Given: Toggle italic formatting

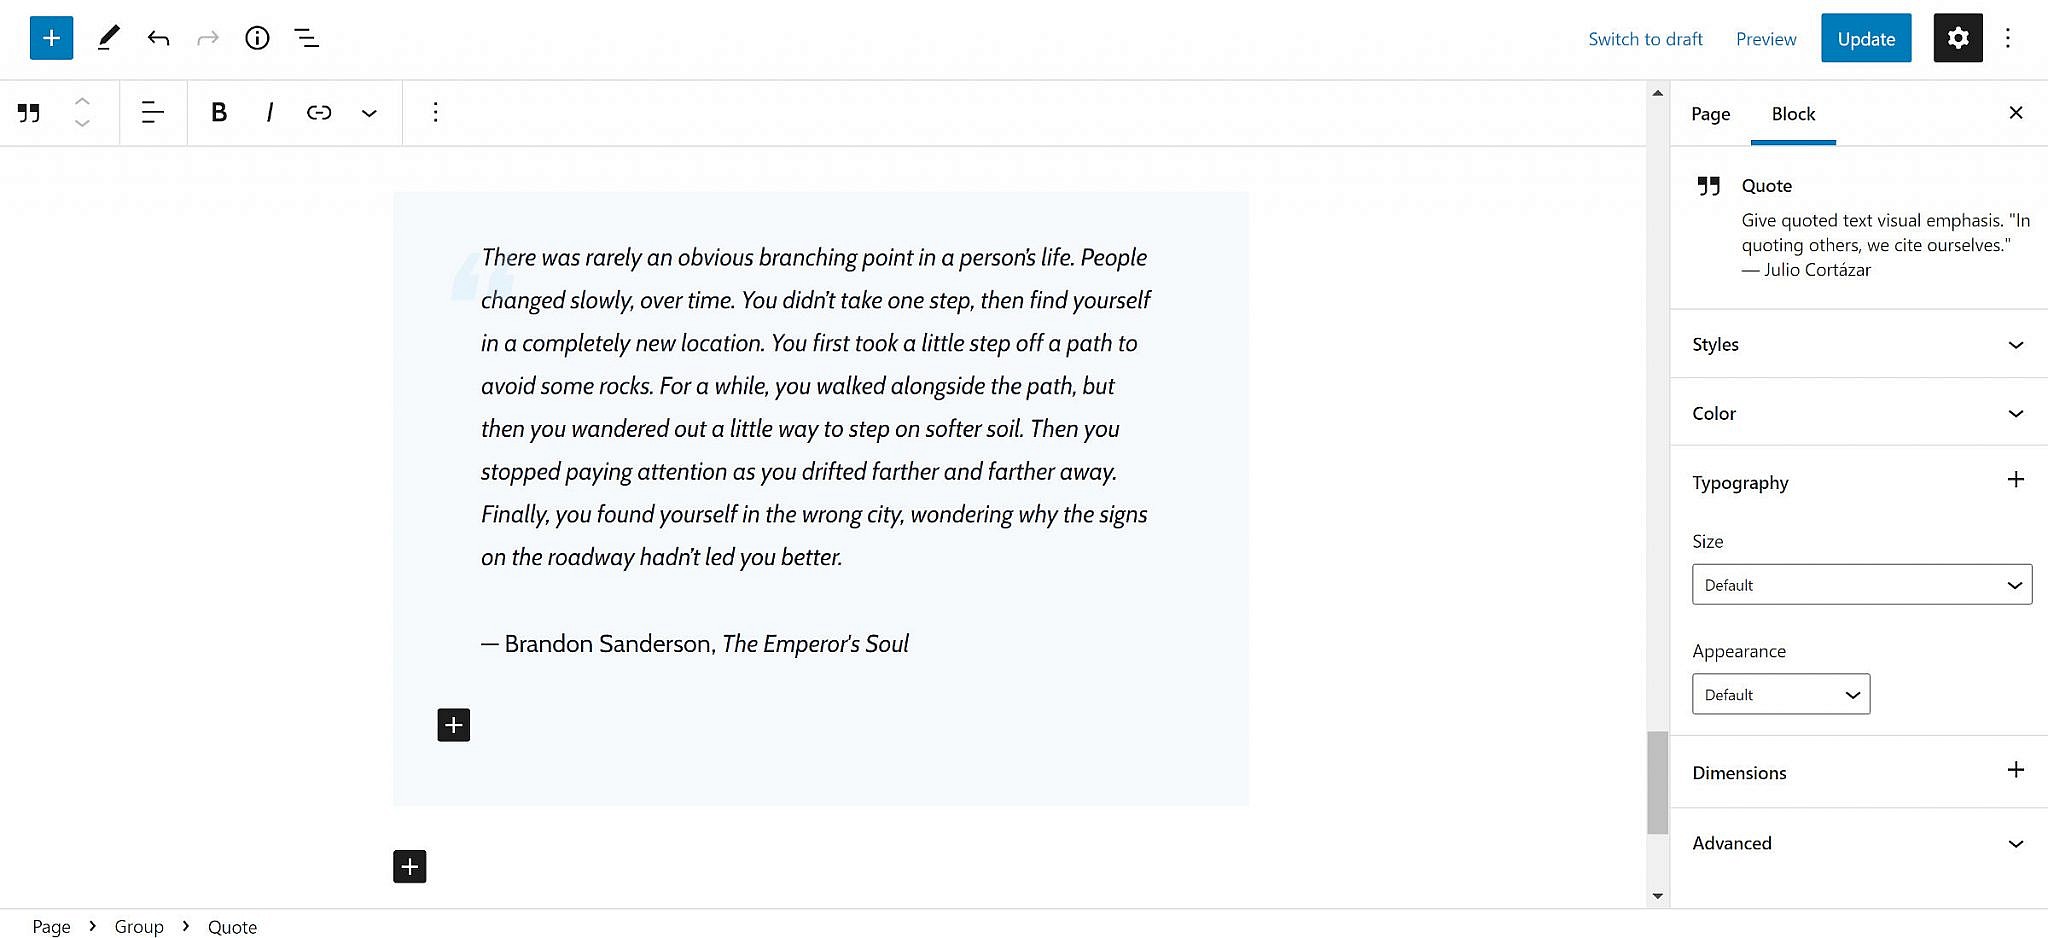Looking at the screenshot, I should click(x=269, y=113).
